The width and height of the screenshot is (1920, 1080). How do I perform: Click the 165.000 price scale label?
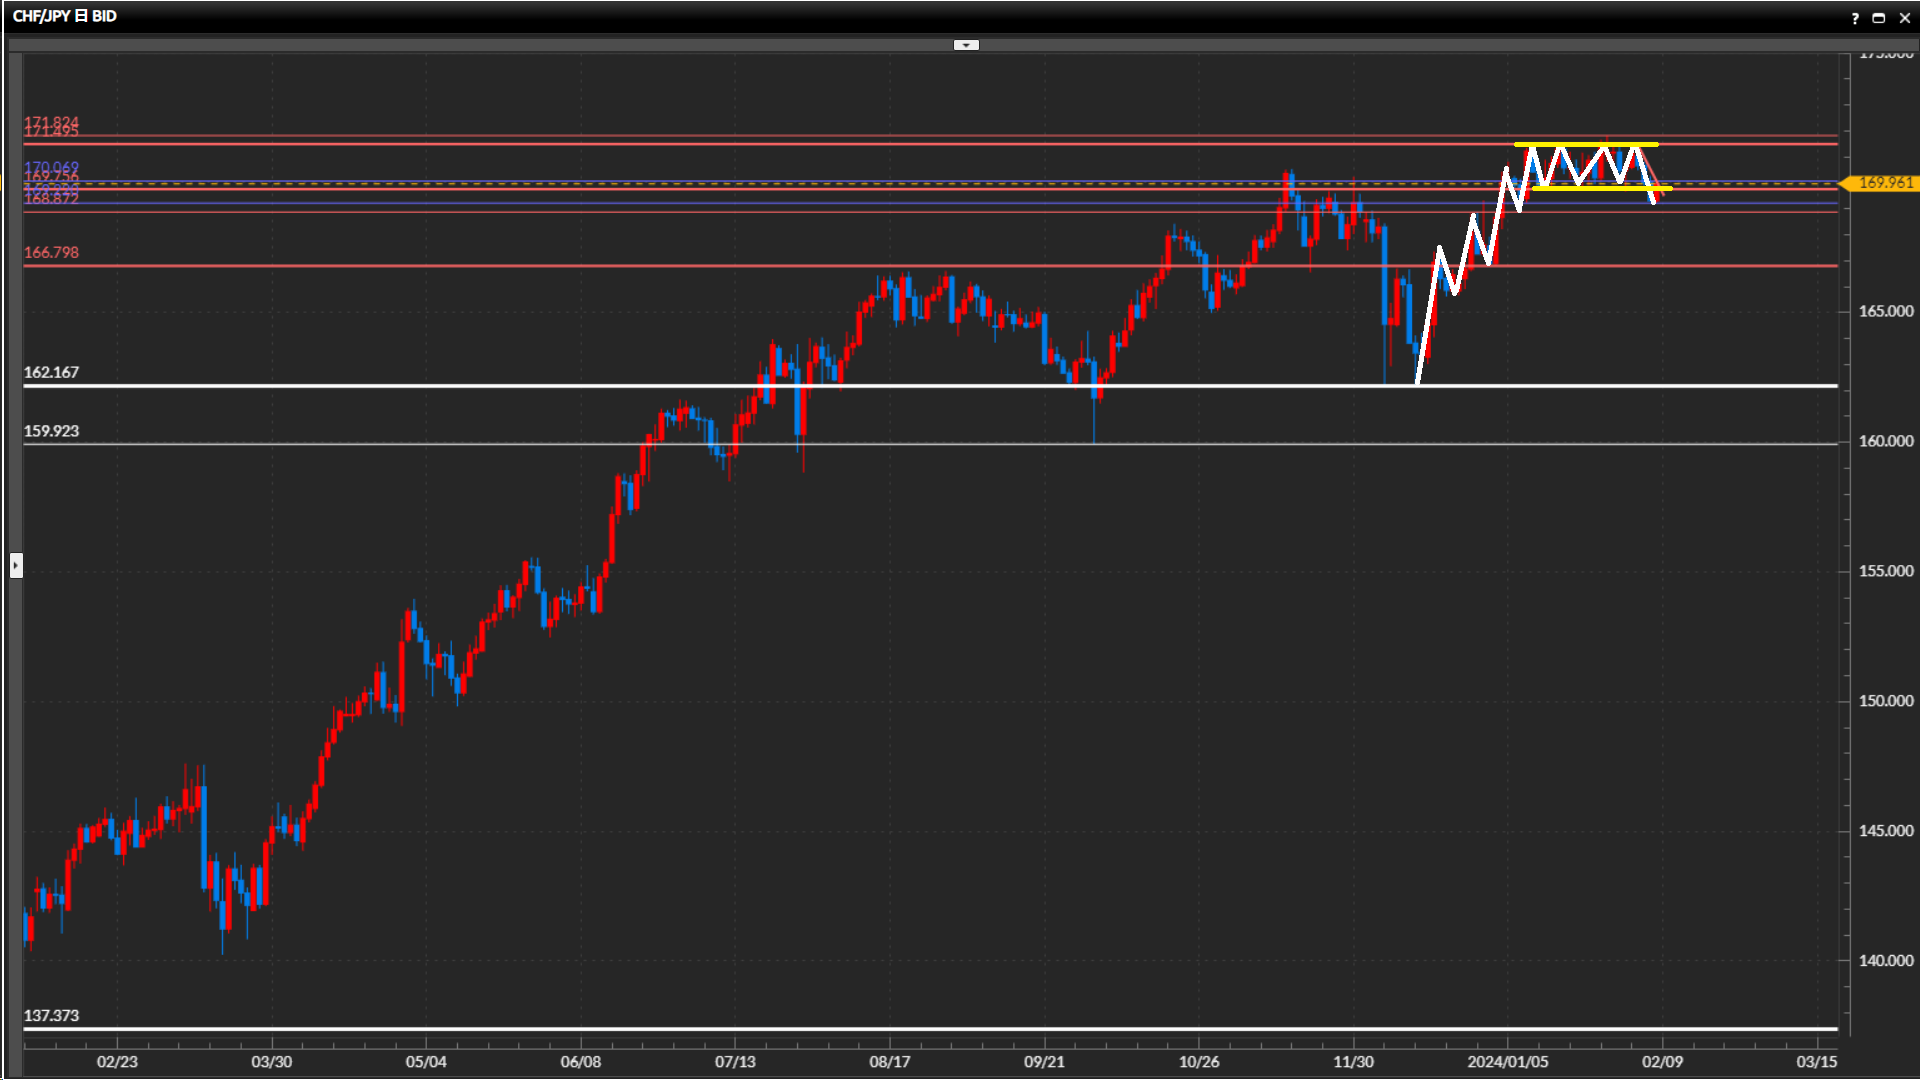(1885, 311)
